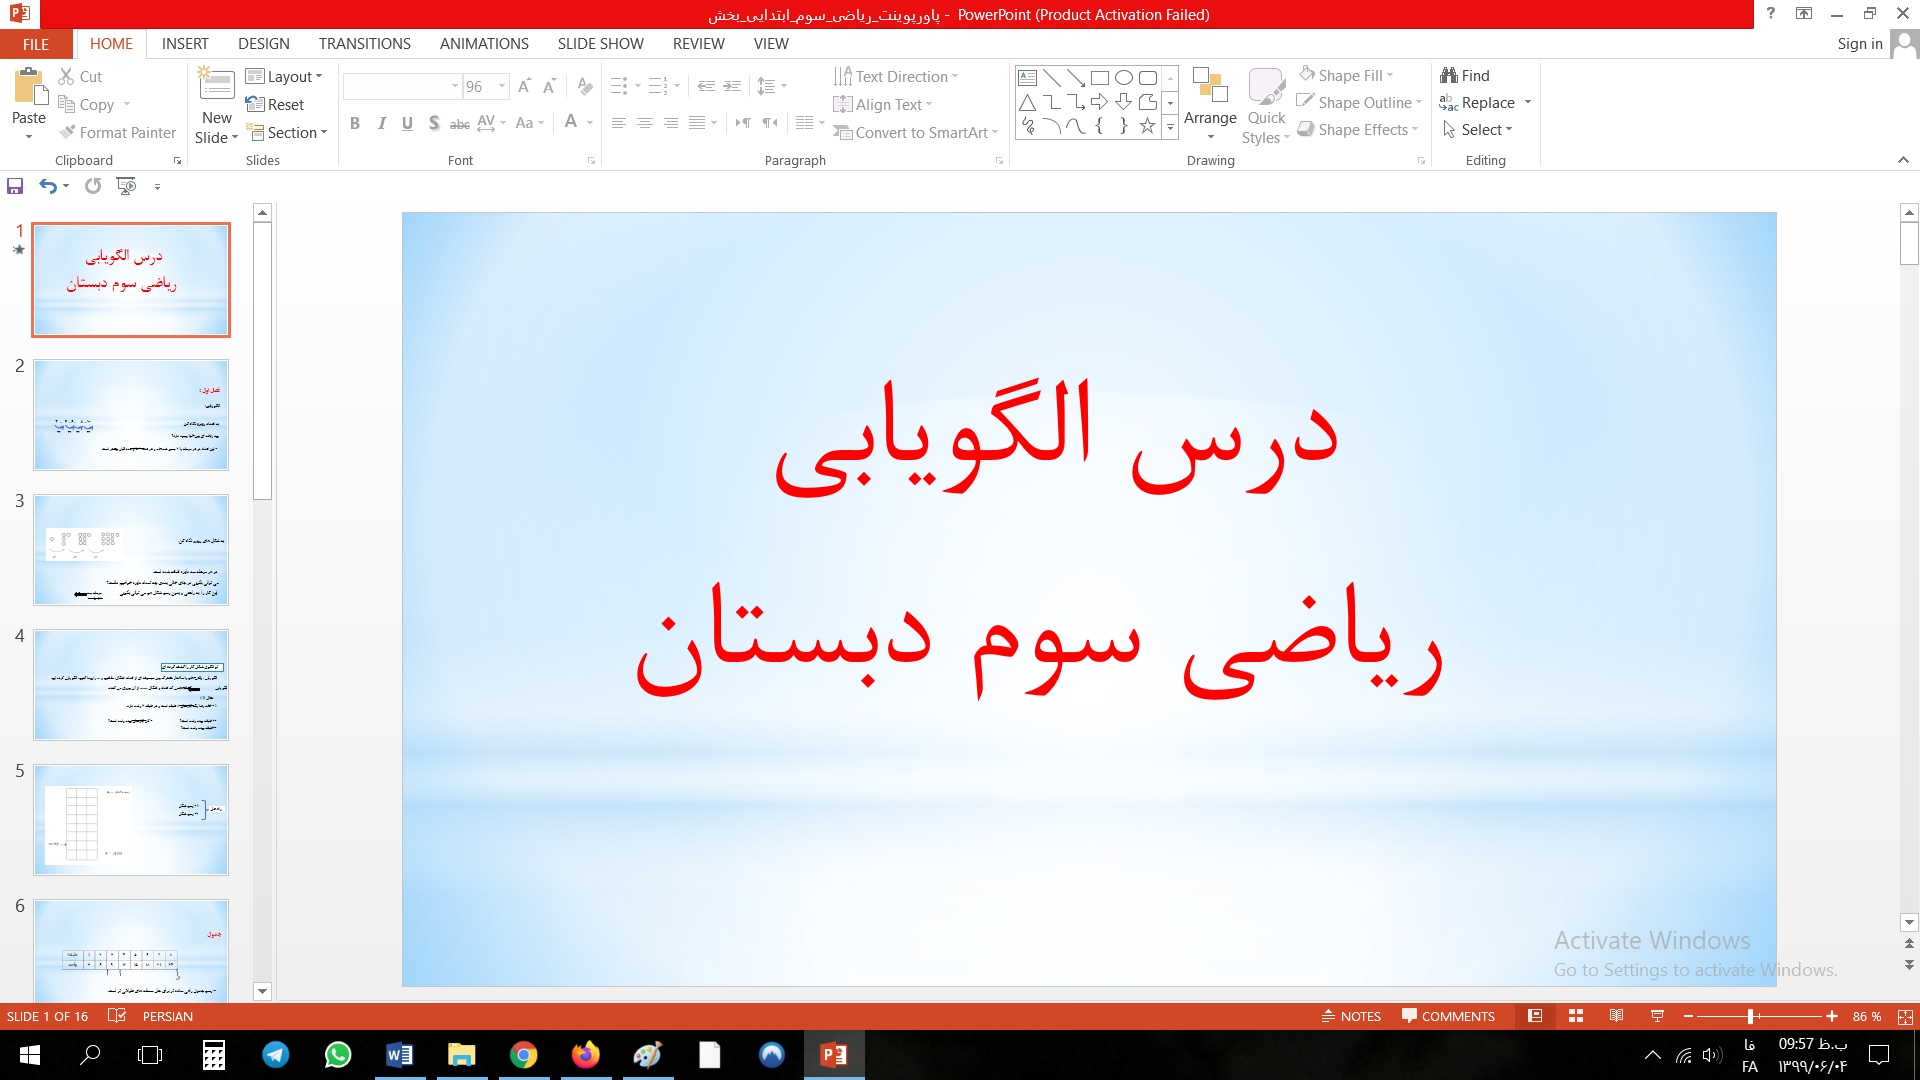The image size is (1920, 1080).
Task: Open the TRANSITIONS ribbon tab
Action: 364,44
